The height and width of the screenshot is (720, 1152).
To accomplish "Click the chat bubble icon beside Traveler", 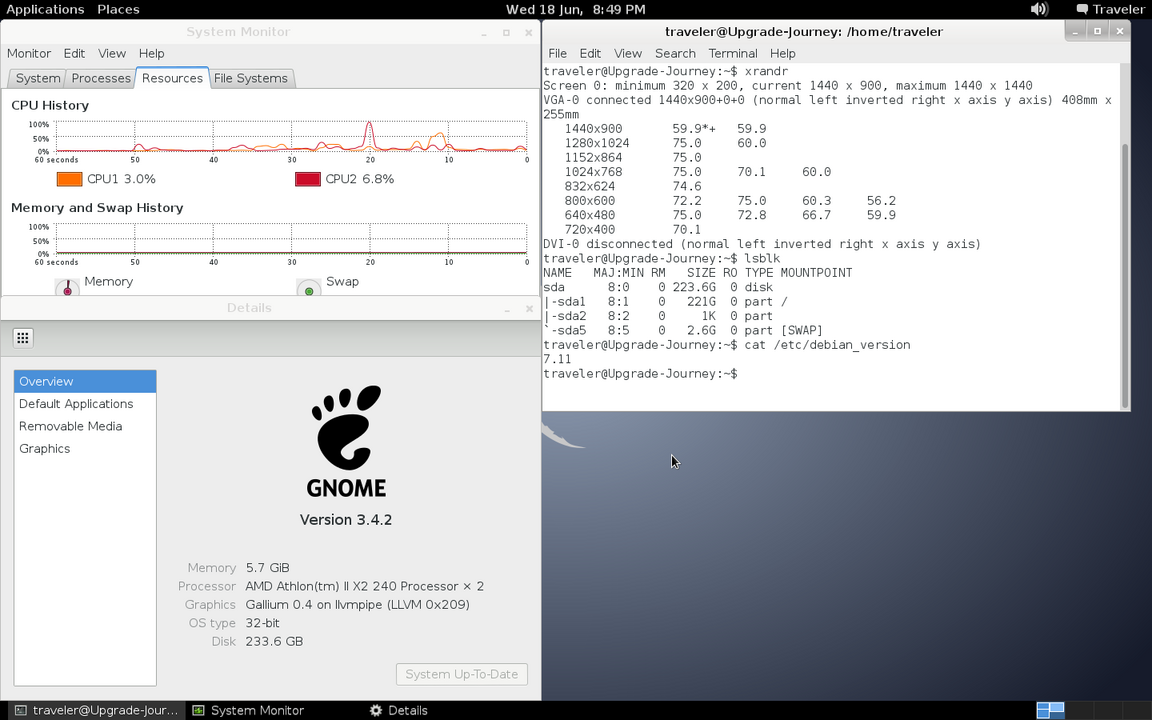I will point(1082,10).
